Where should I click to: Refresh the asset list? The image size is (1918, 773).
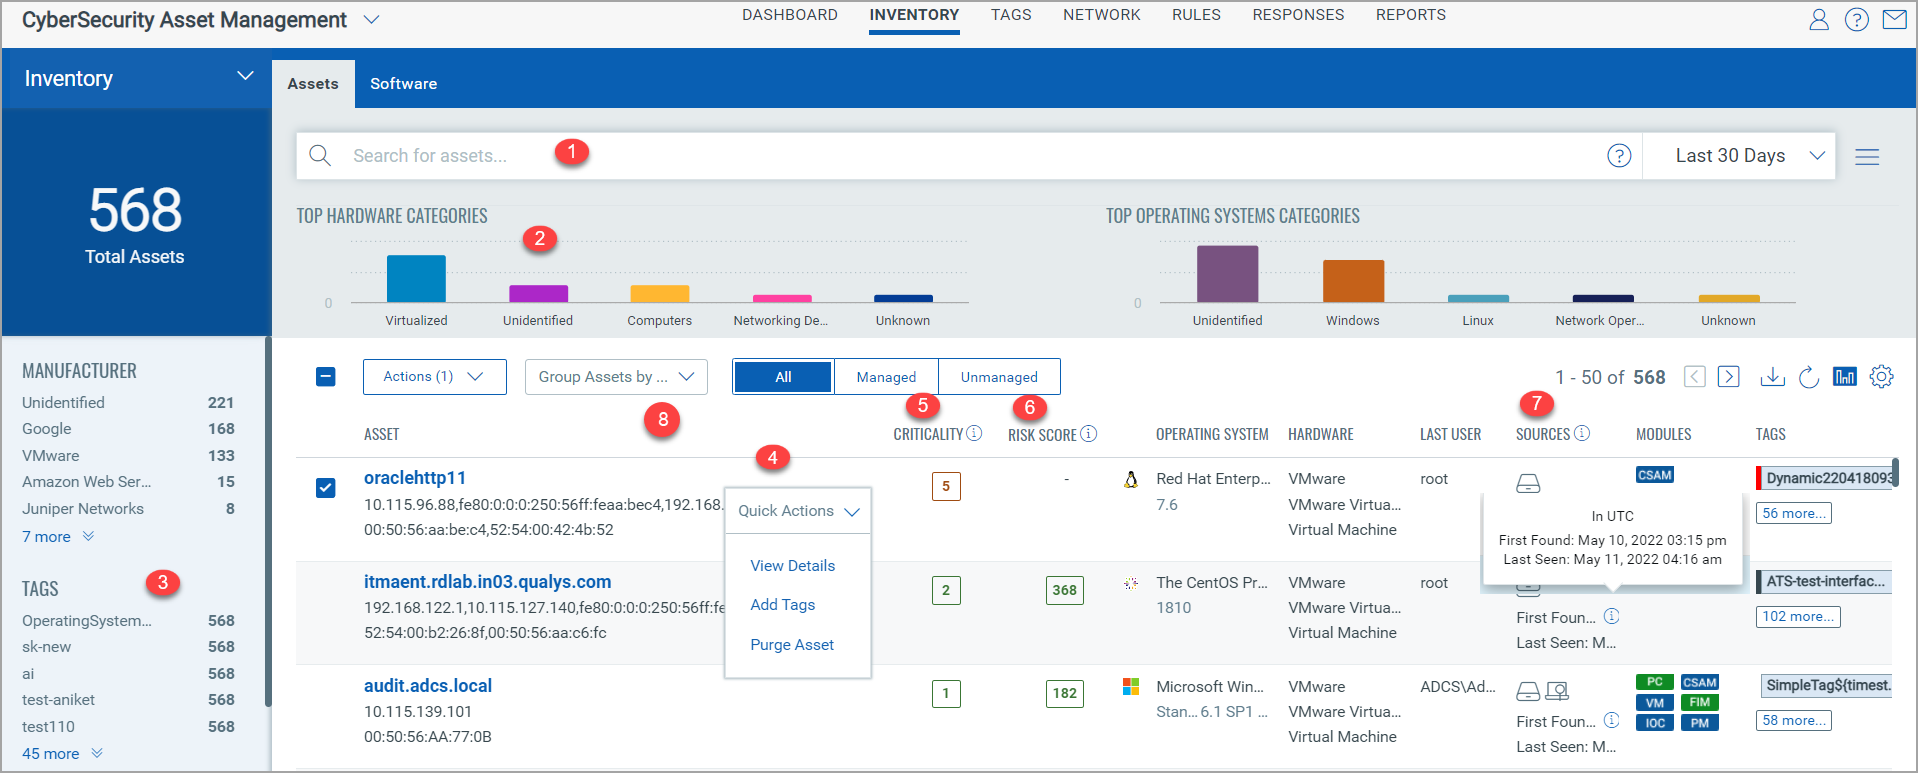point(1808,377)
